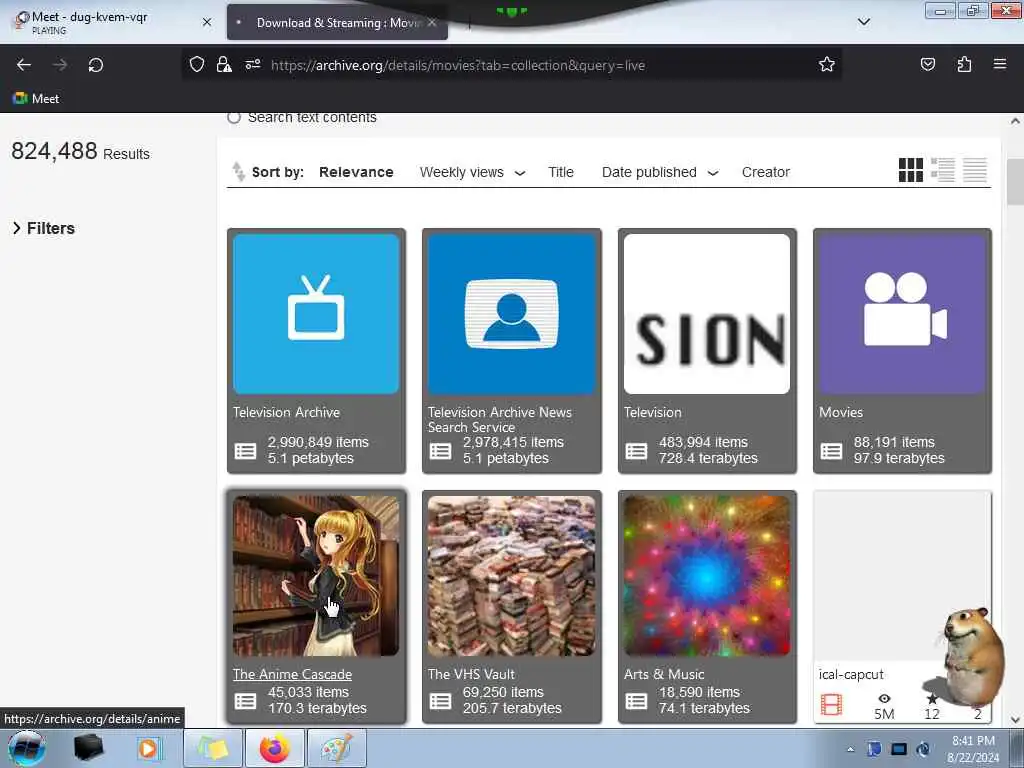Switch to the Download & Streaming tab

click(337, 22)
